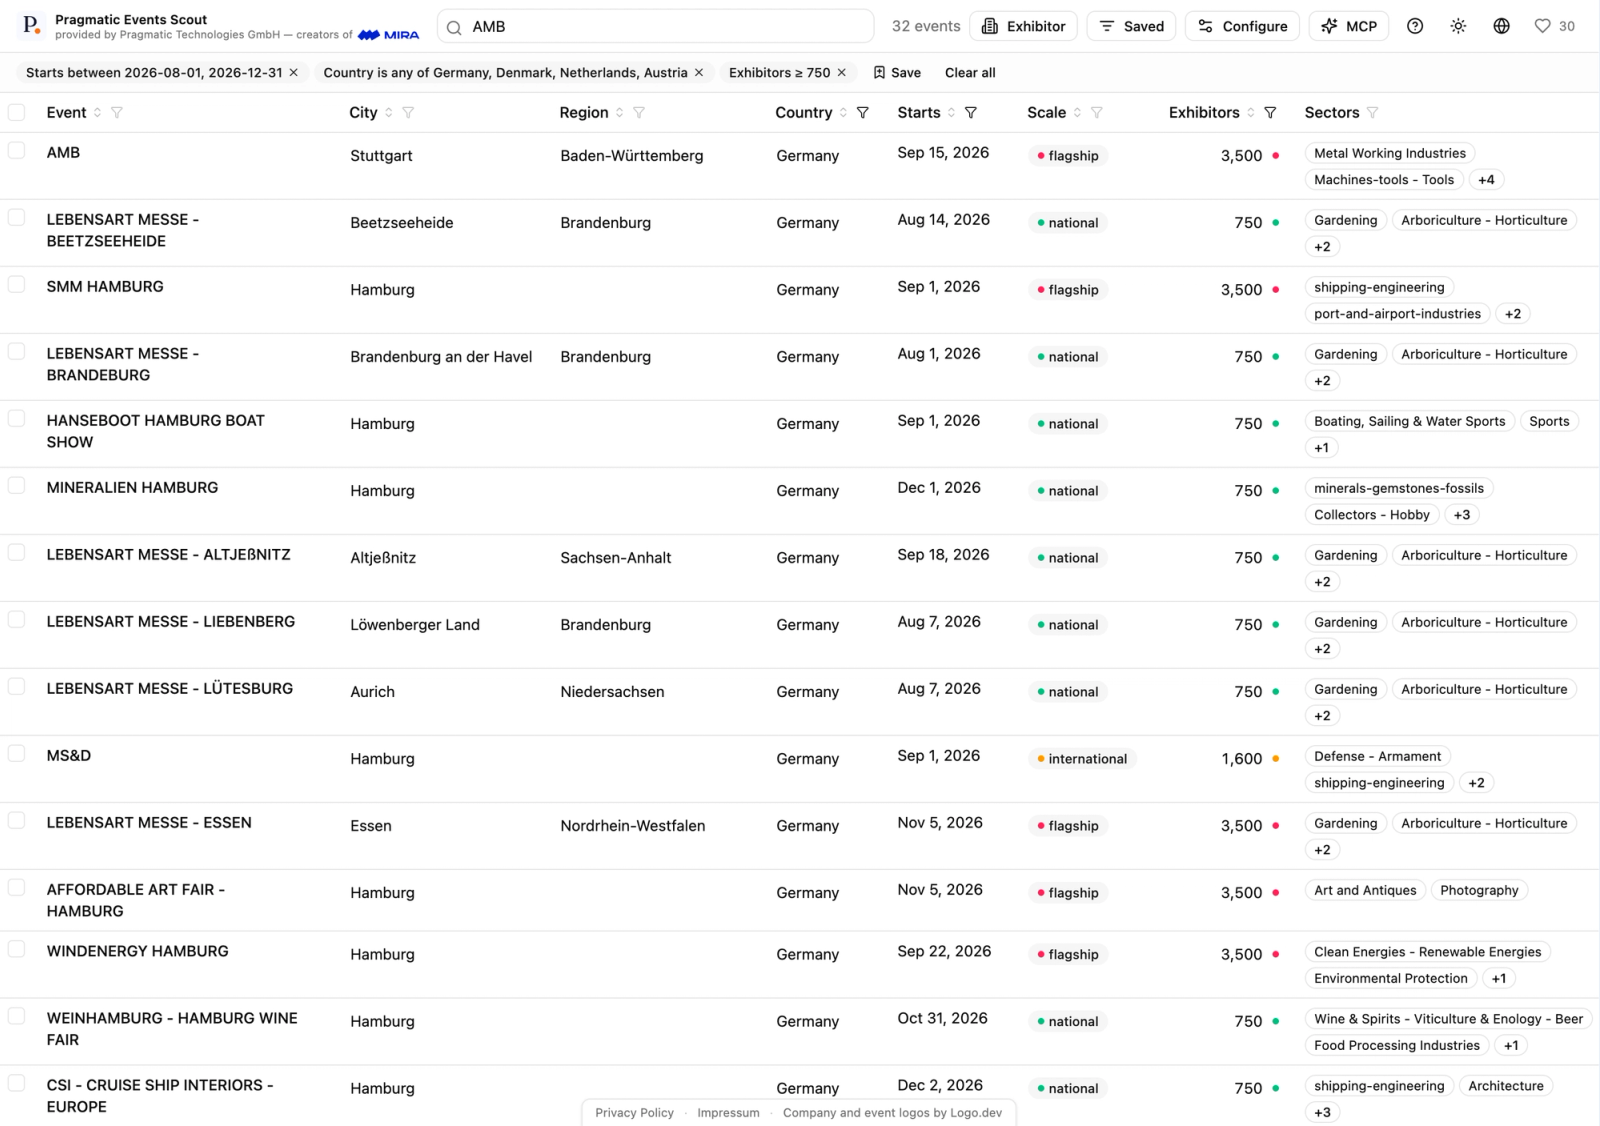Click the filter icon in City column
1600x1126 pixels.
(x=408, y=113)
